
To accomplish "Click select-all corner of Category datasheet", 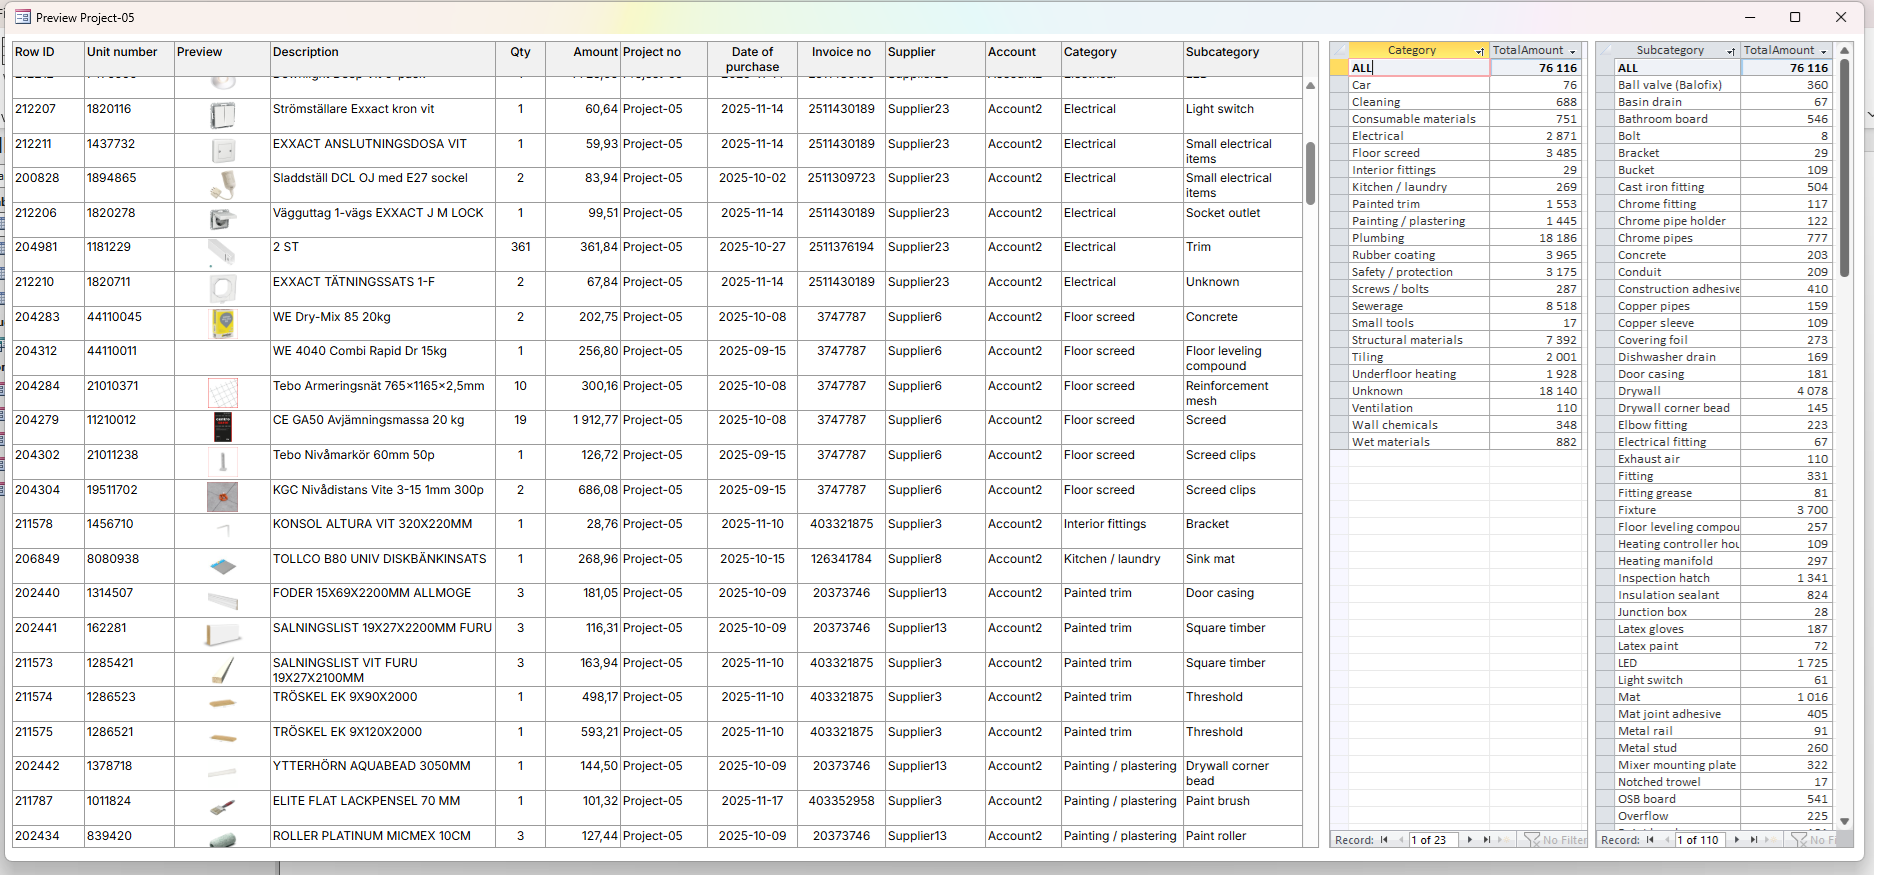I will pos(1339,50).
